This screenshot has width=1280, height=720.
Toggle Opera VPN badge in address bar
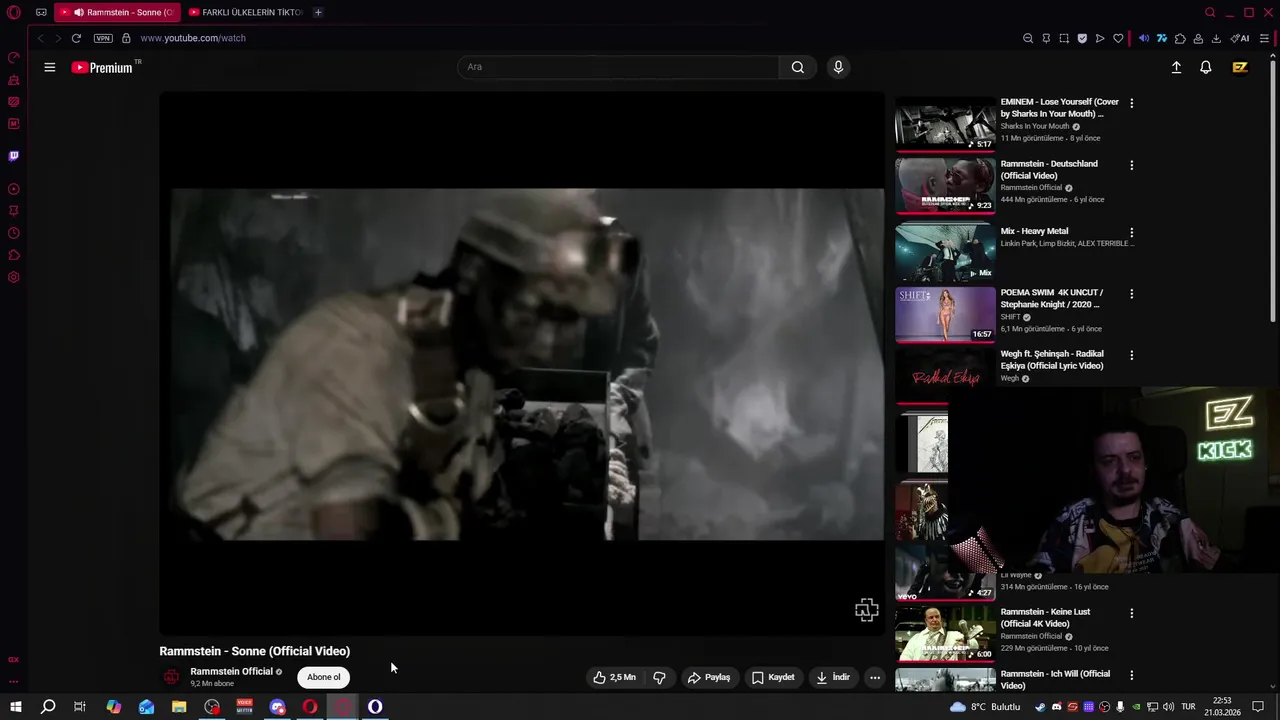(x=103, y=38)
